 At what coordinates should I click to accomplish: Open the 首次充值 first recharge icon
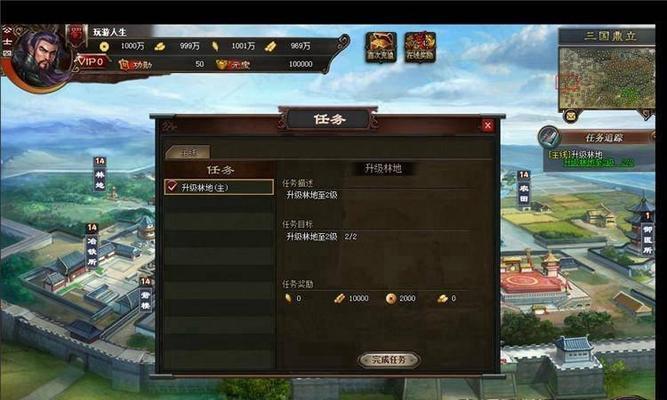[x=381, y=47]
